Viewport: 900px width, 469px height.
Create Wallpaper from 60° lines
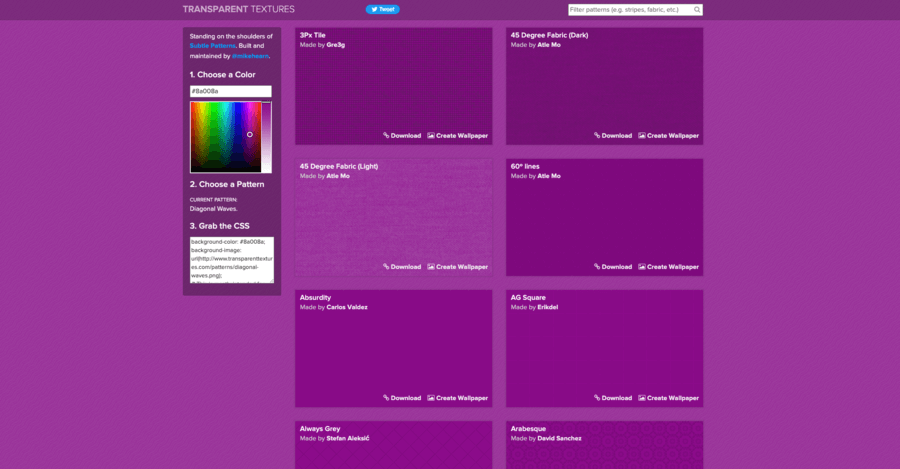[x=669, y=267]
